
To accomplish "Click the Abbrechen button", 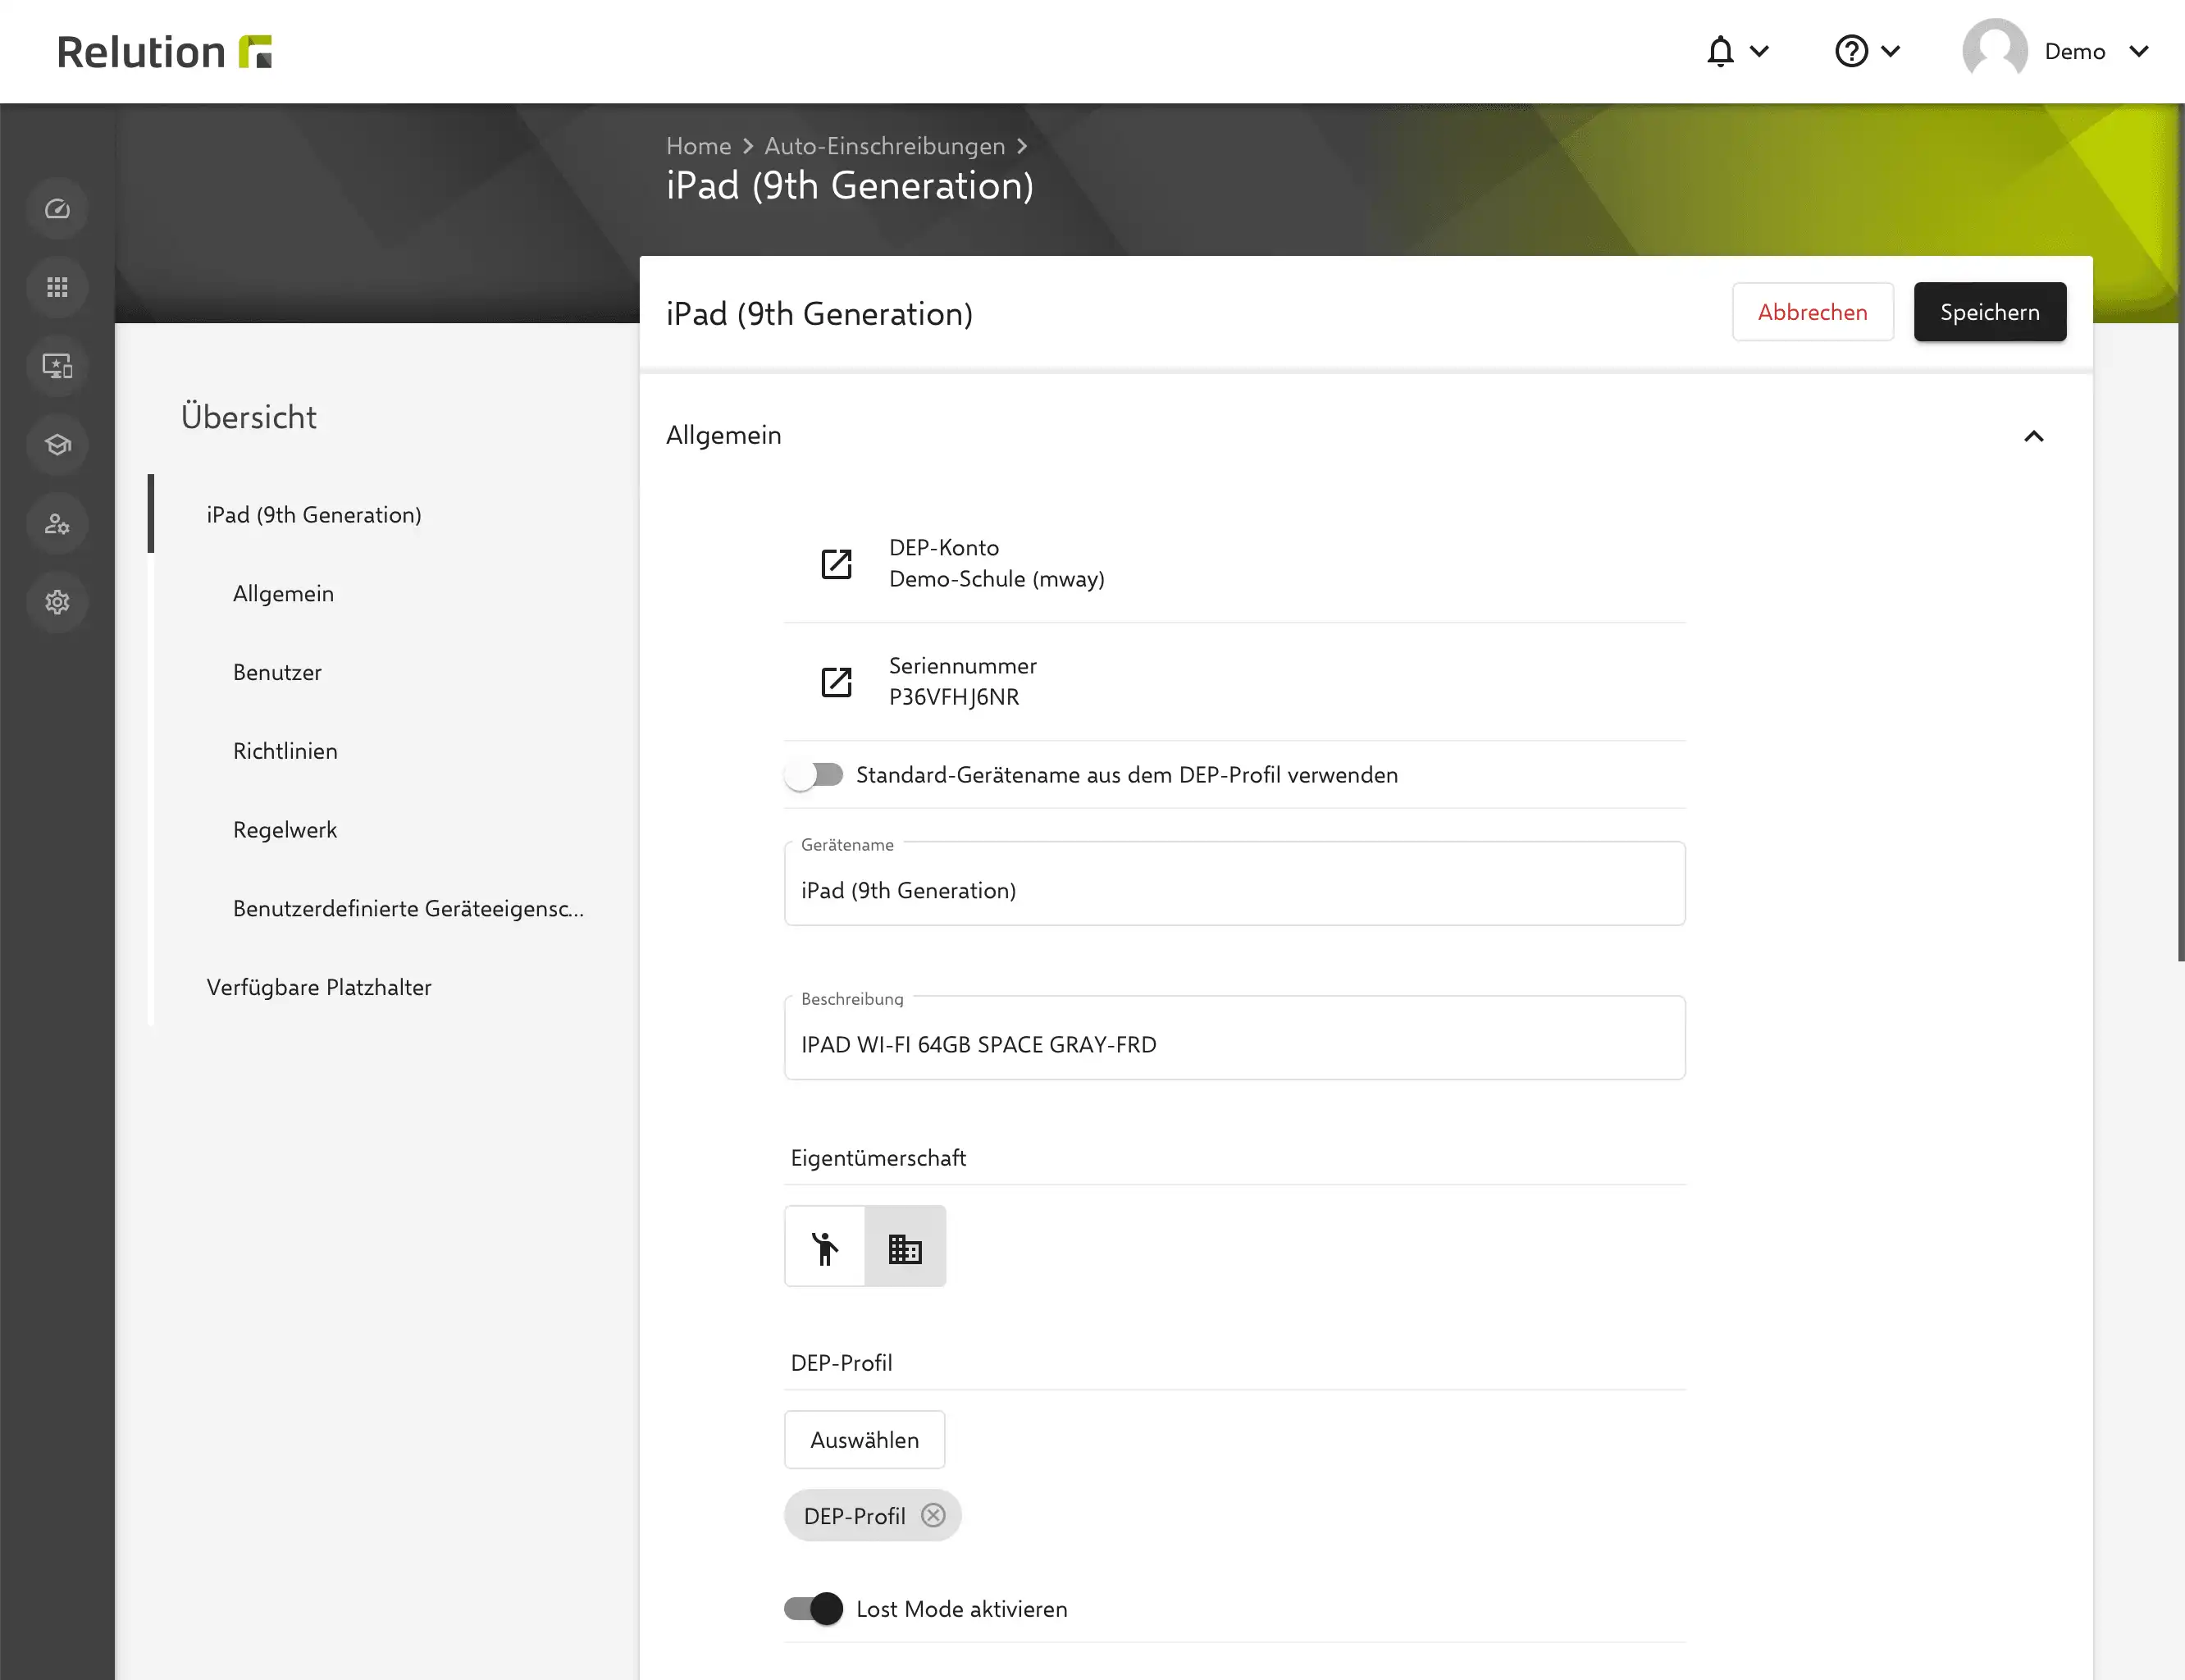I will pyautogui.click(x=1813, y=312).
